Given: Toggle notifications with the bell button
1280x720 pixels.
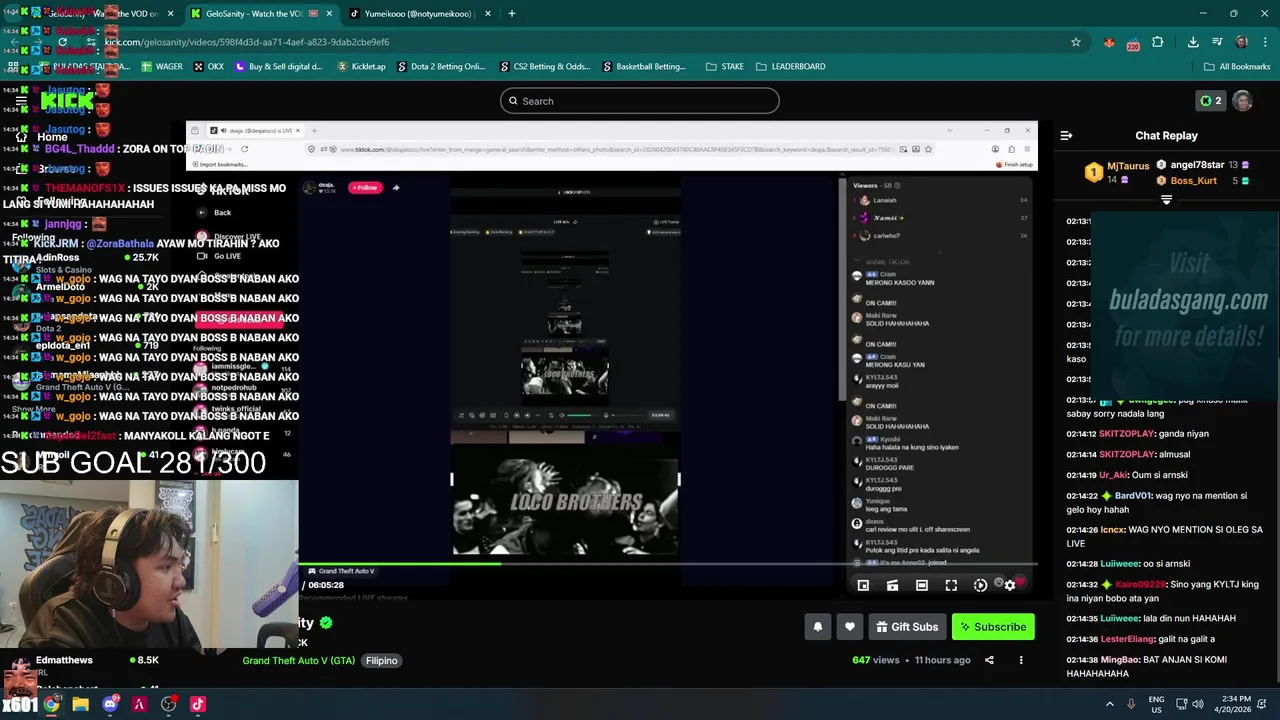Looking at the screenshot, I should click(817, 627).
